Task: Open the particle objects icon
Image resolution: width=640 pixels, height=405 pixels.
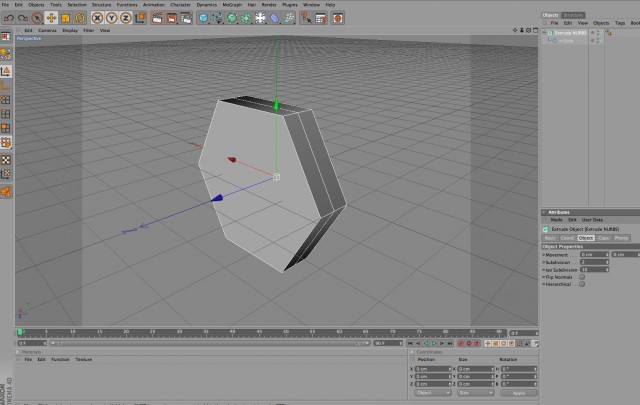Action: (289, 18)
